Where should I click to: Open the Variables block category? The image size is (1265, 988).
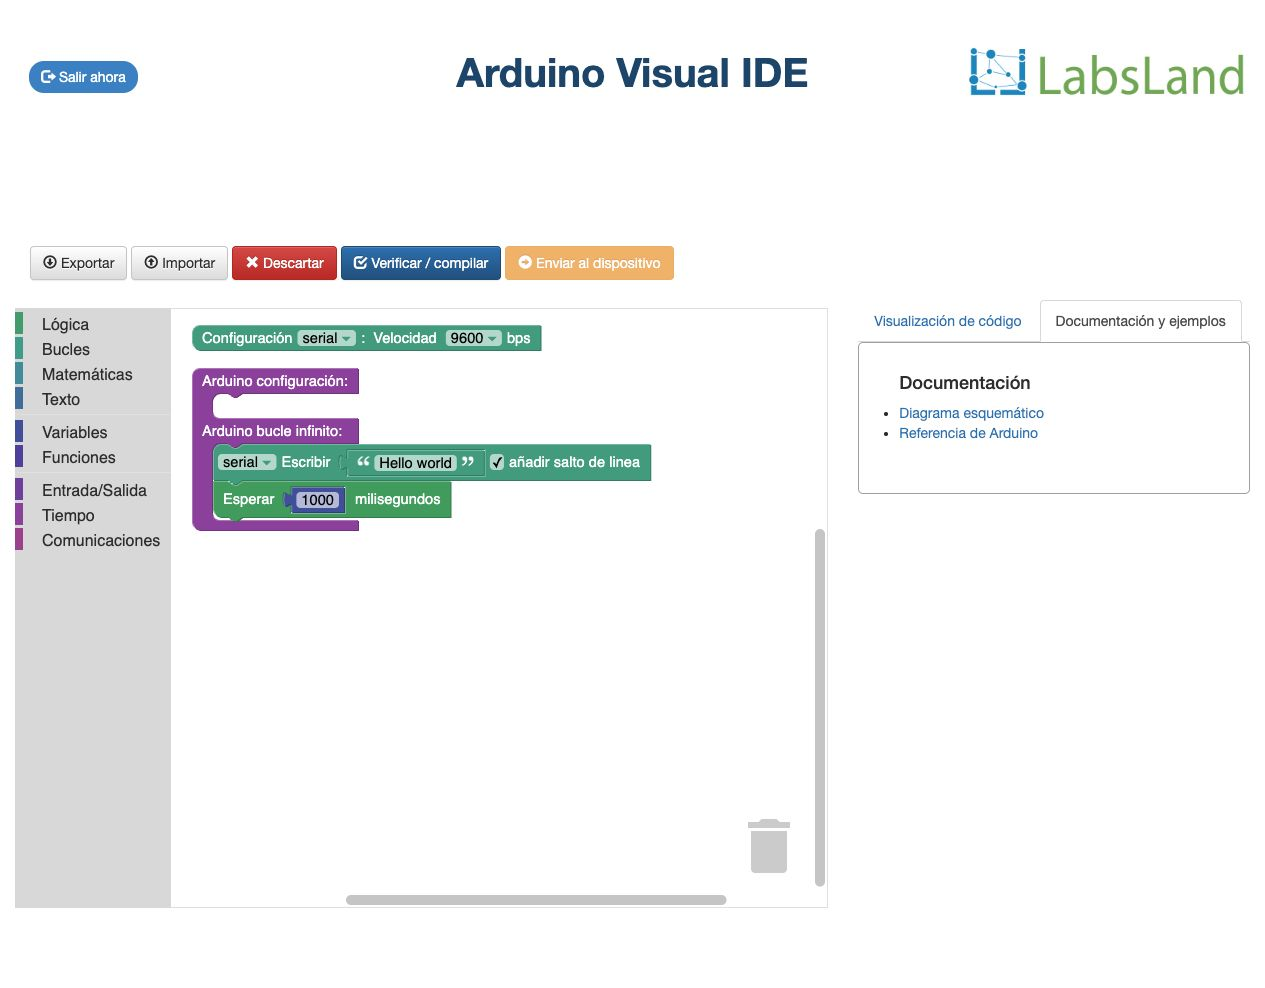coord(93,432)
